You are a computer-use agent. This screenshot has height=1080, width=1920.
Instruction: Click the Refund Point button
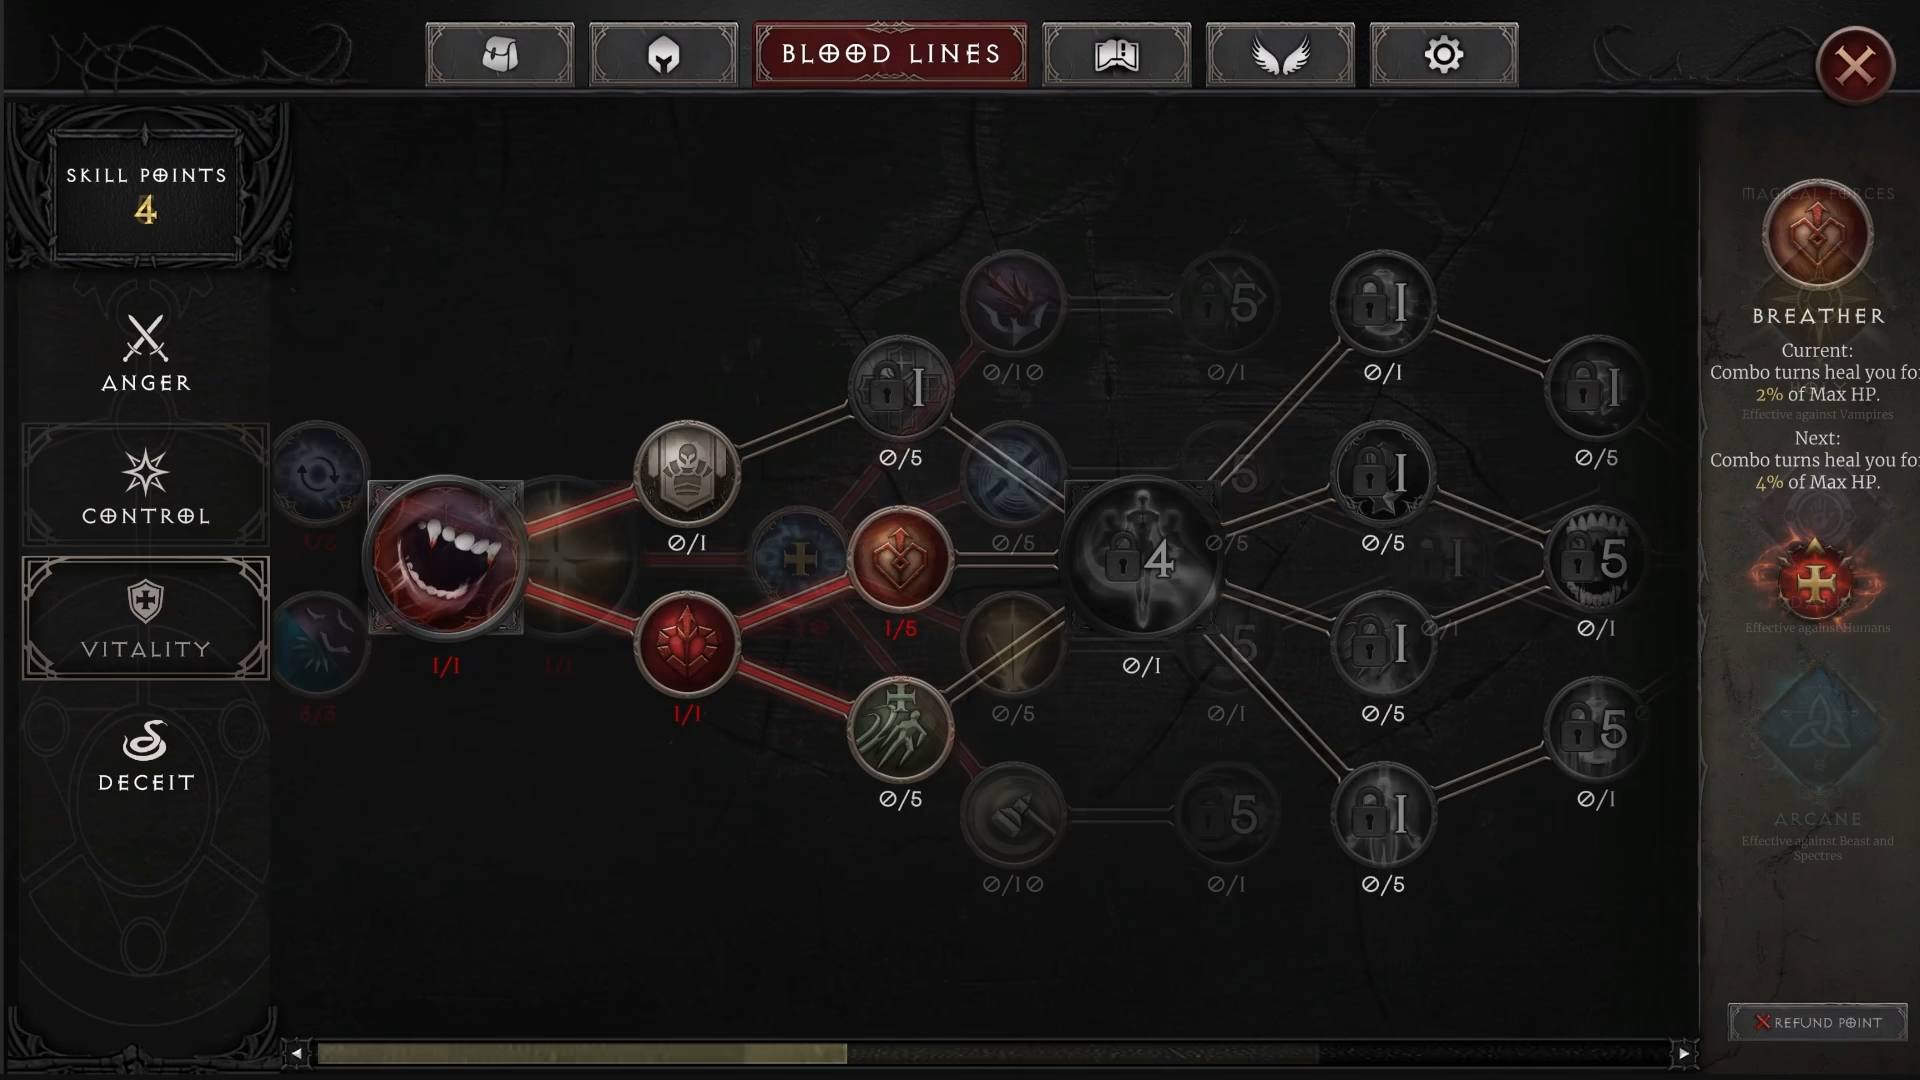(x=1817, y=1022)
